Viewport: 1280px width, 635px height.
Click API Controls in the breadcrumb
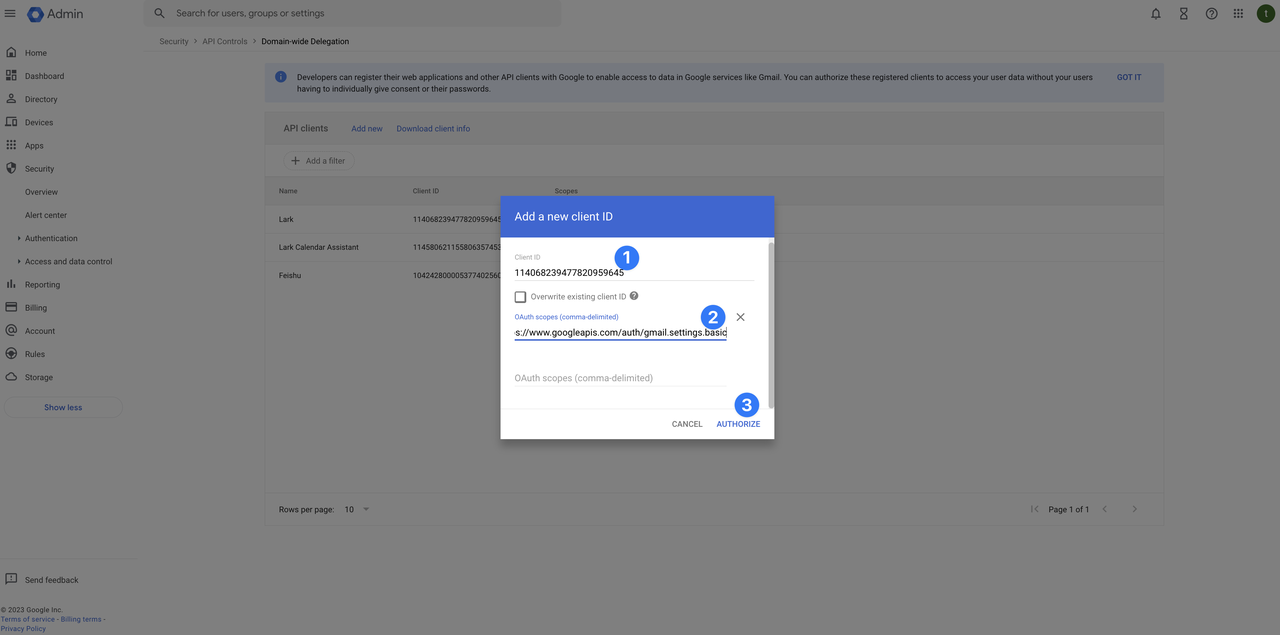[225, 42]
